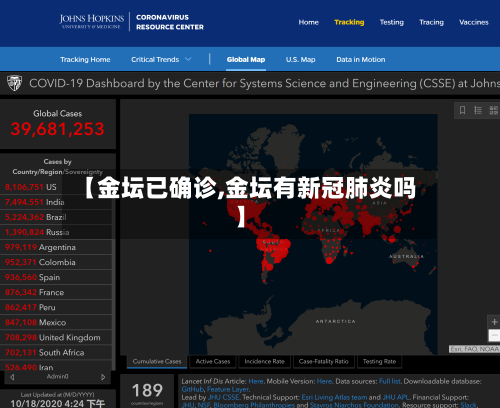Open the Vaccines menu item
The width and height of the screenshot is (500, 408).
click(x=474, y=22)
